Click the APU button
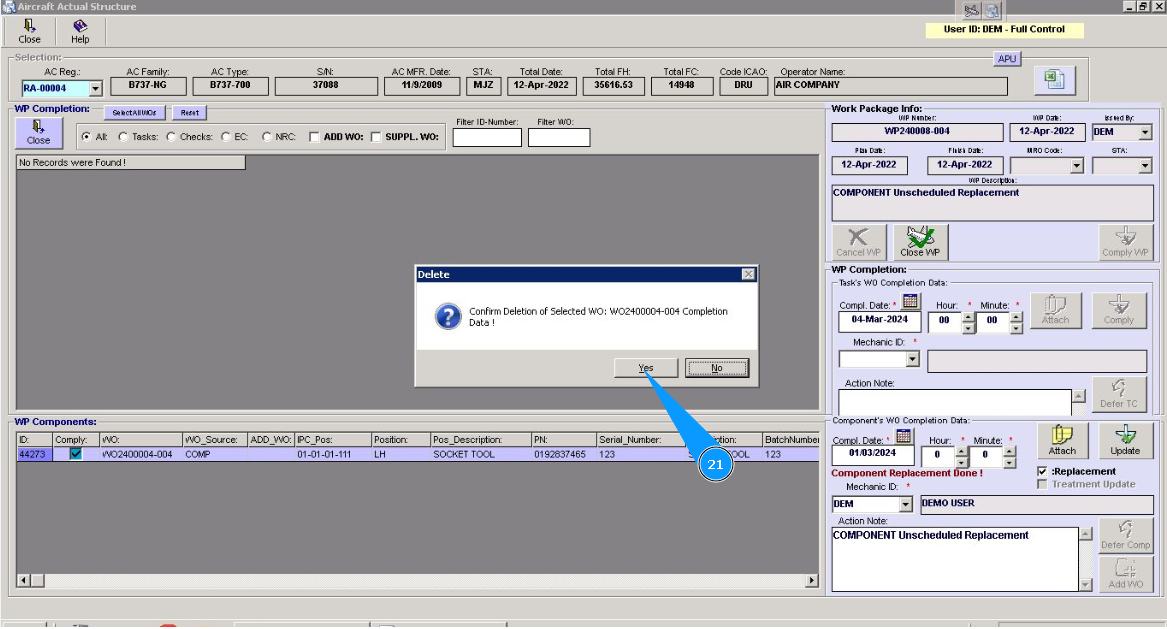 click(x=1006, y=59)
